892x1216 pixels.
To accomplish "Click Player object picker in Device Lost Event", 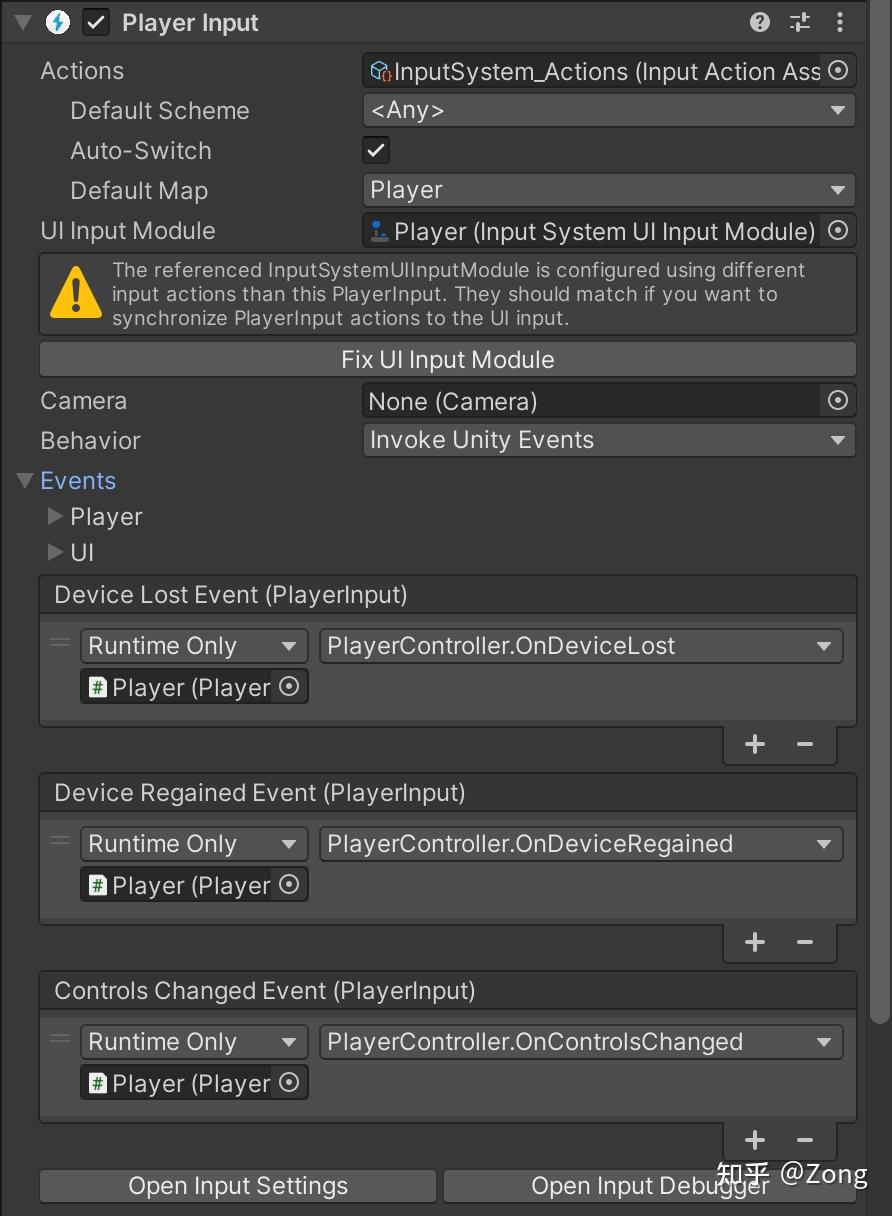I will click(293, 686).
